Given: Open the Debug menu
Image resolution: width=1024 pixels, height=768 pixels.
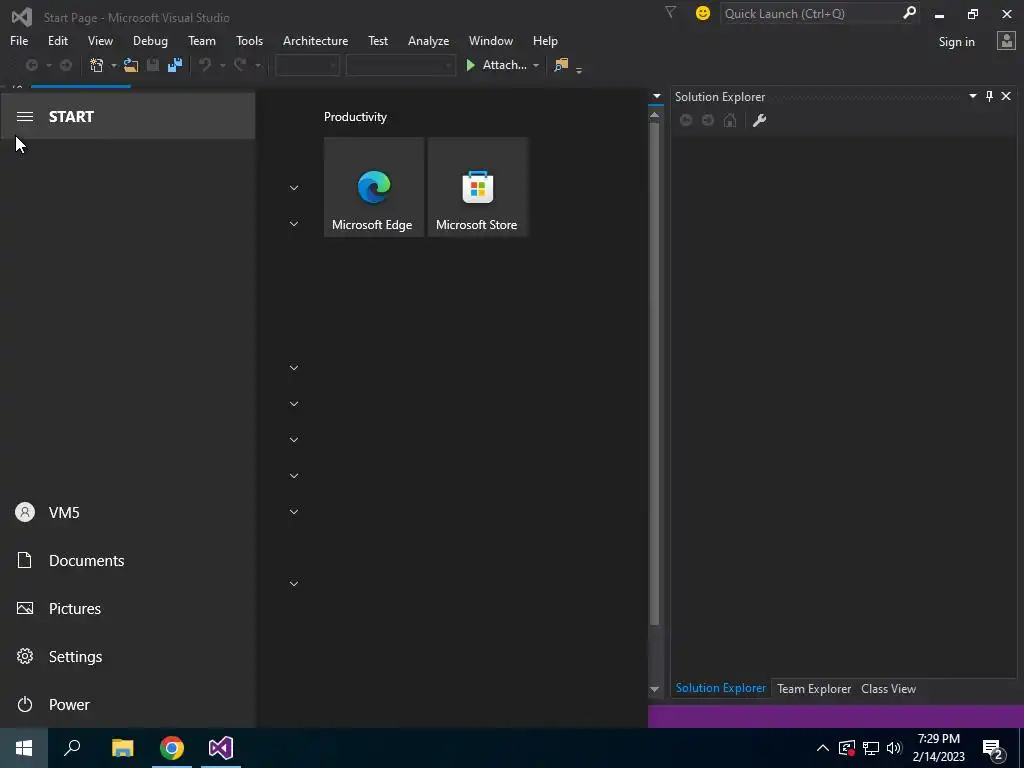Looking at the screenshot, I should pos(150,40).
